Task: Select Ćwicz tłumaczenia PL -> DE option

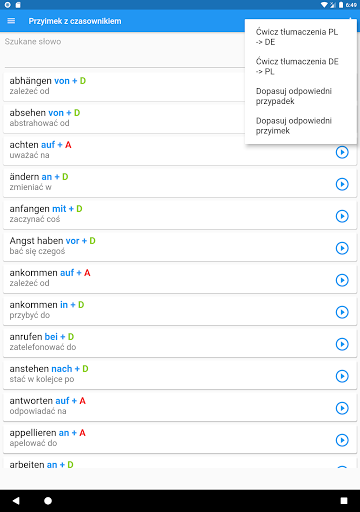Action: click(301, 37)
